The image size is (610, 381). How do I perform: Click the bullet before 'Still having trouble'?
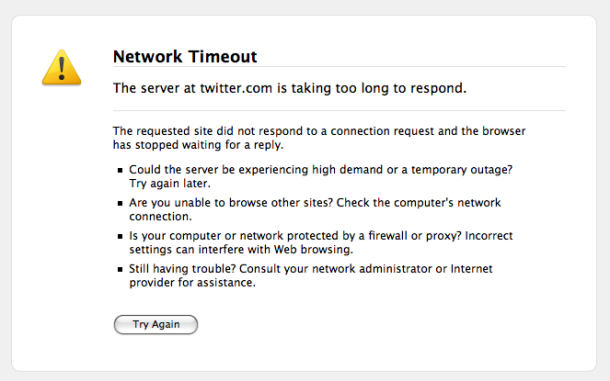(120, 269)
